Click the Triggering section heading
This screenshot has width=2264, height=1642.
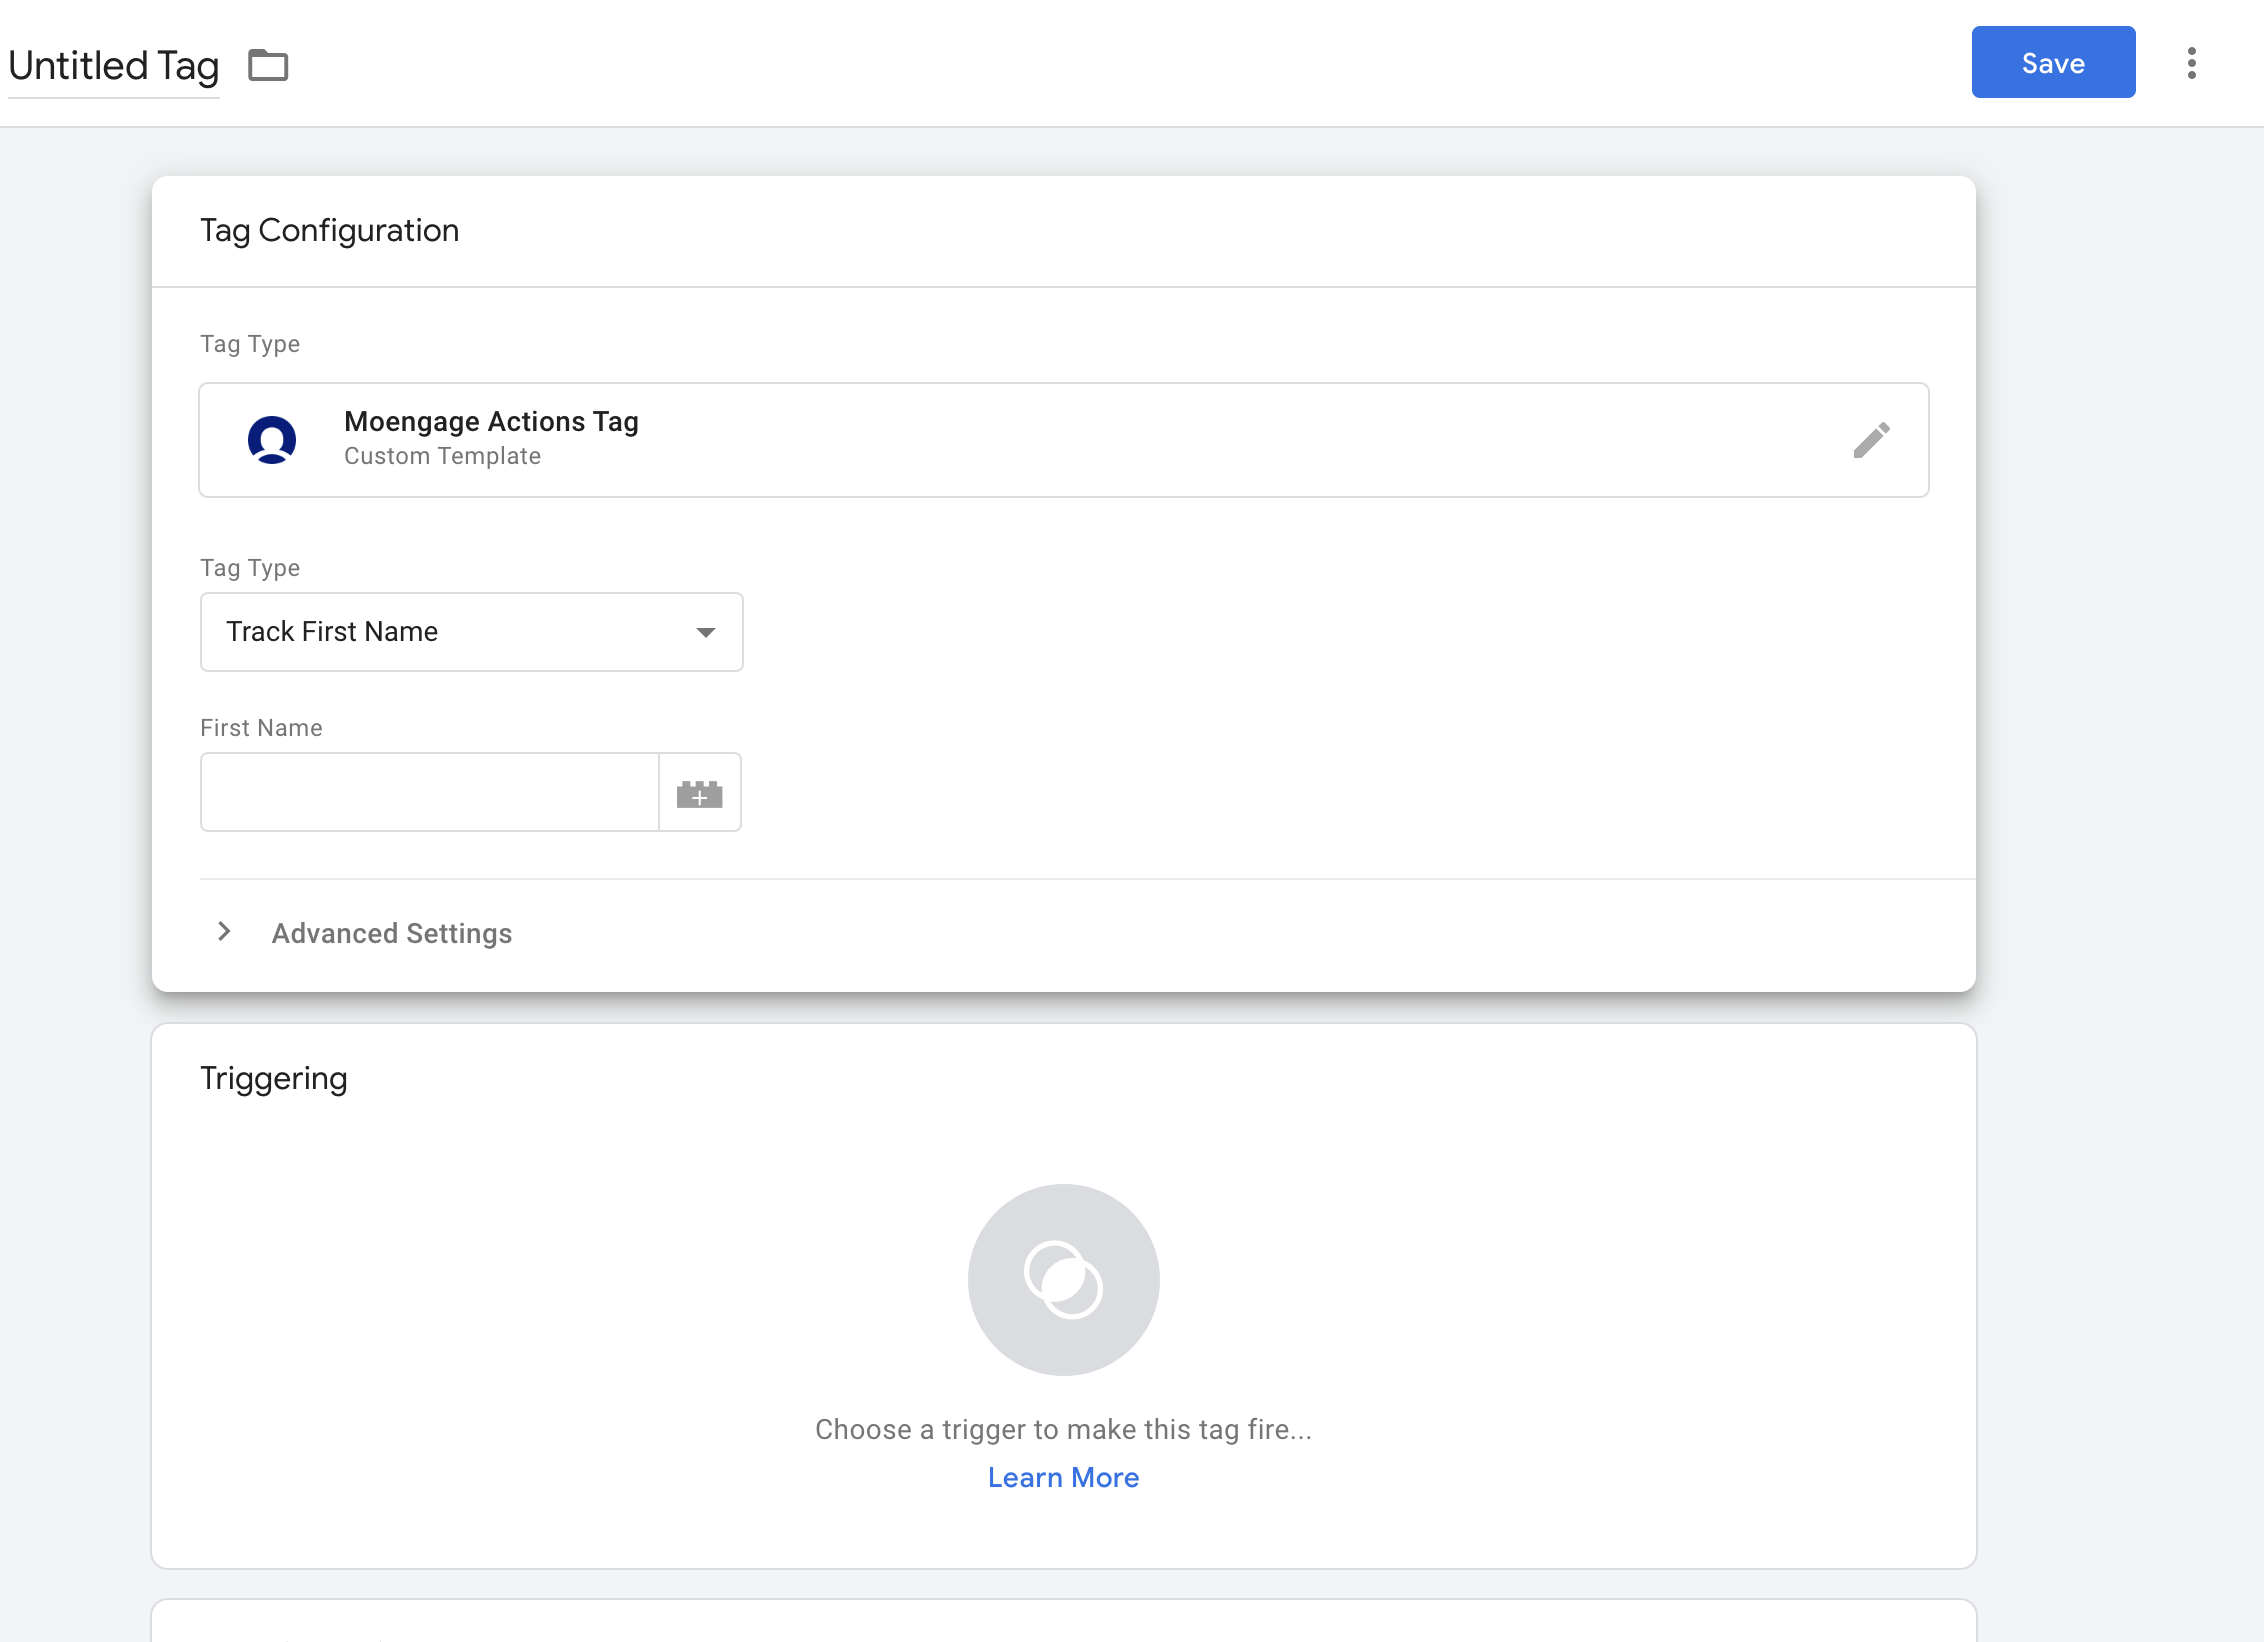274,1079
